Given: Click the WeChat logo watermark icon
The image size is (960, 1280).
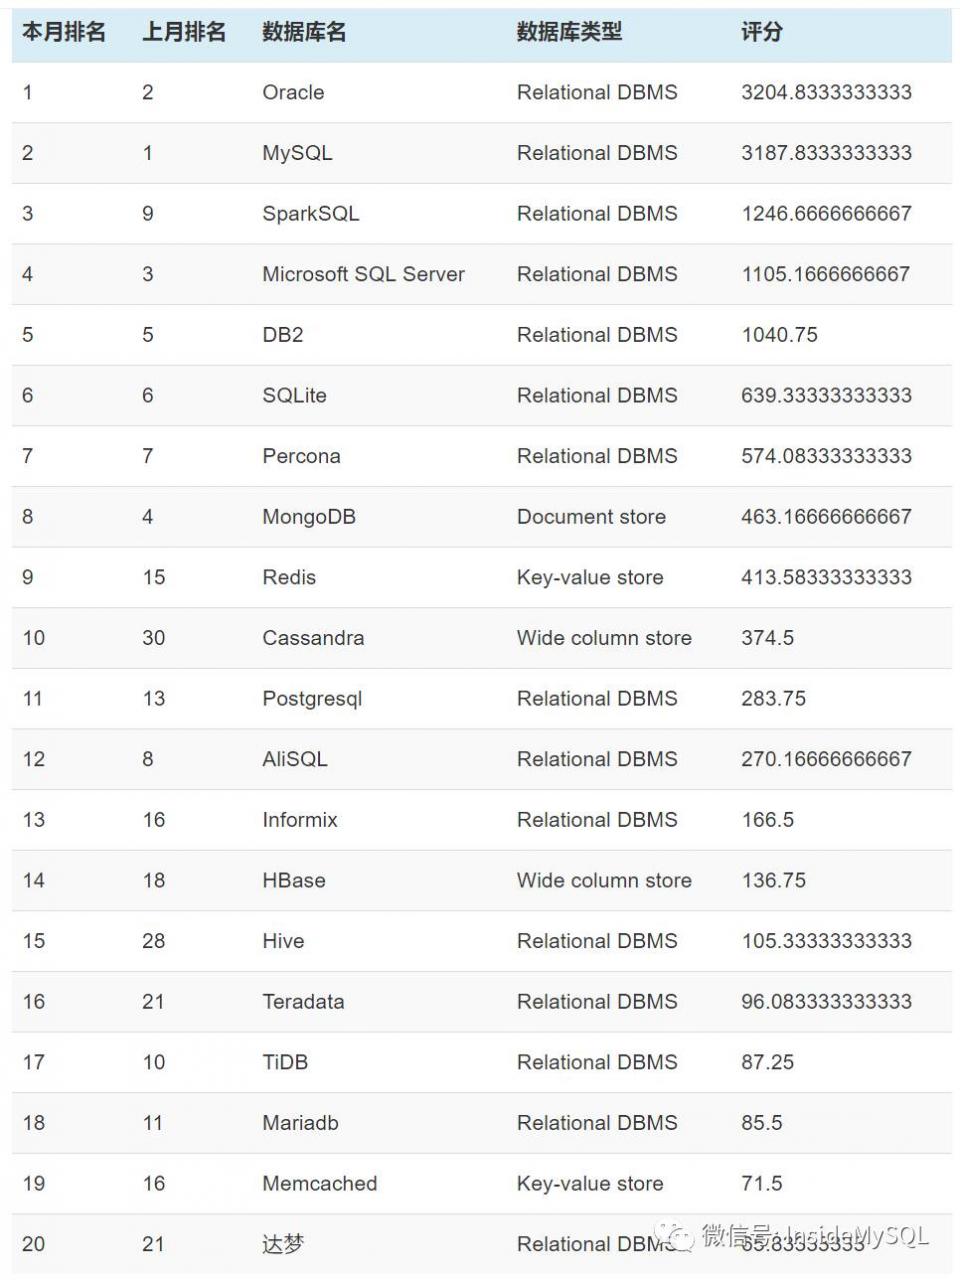Looking at the screenshot, I should click(x=681, y=1237).
